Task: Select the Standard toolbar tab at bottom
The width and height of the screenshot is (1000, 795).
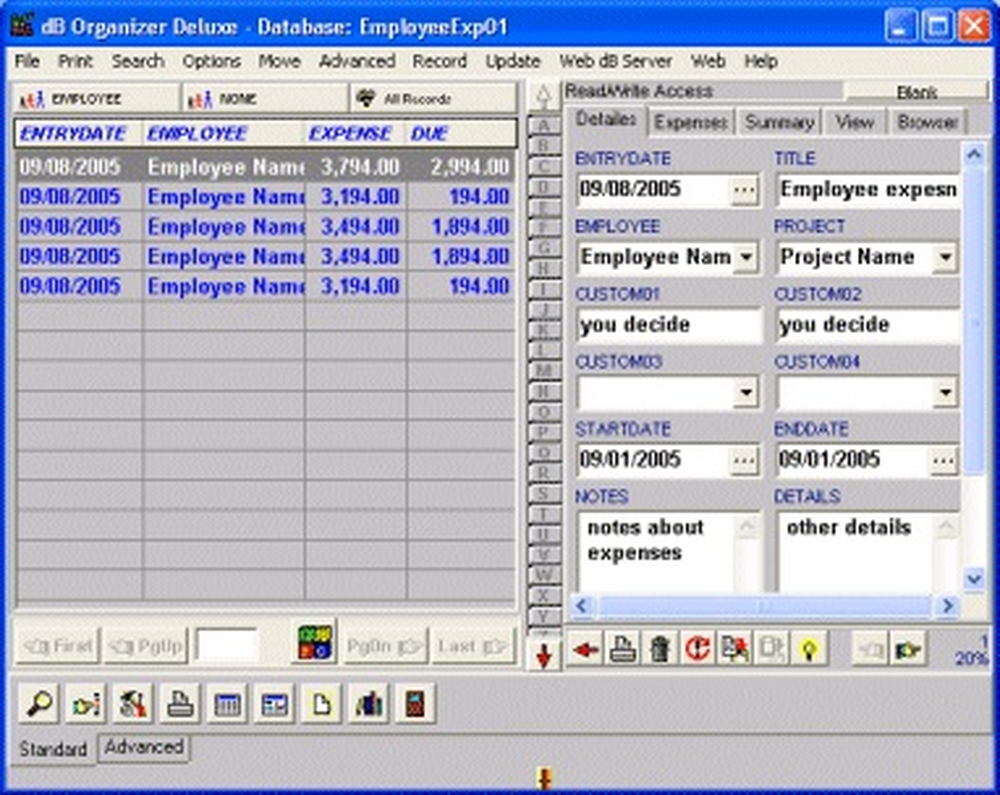Action: point(53,749)
